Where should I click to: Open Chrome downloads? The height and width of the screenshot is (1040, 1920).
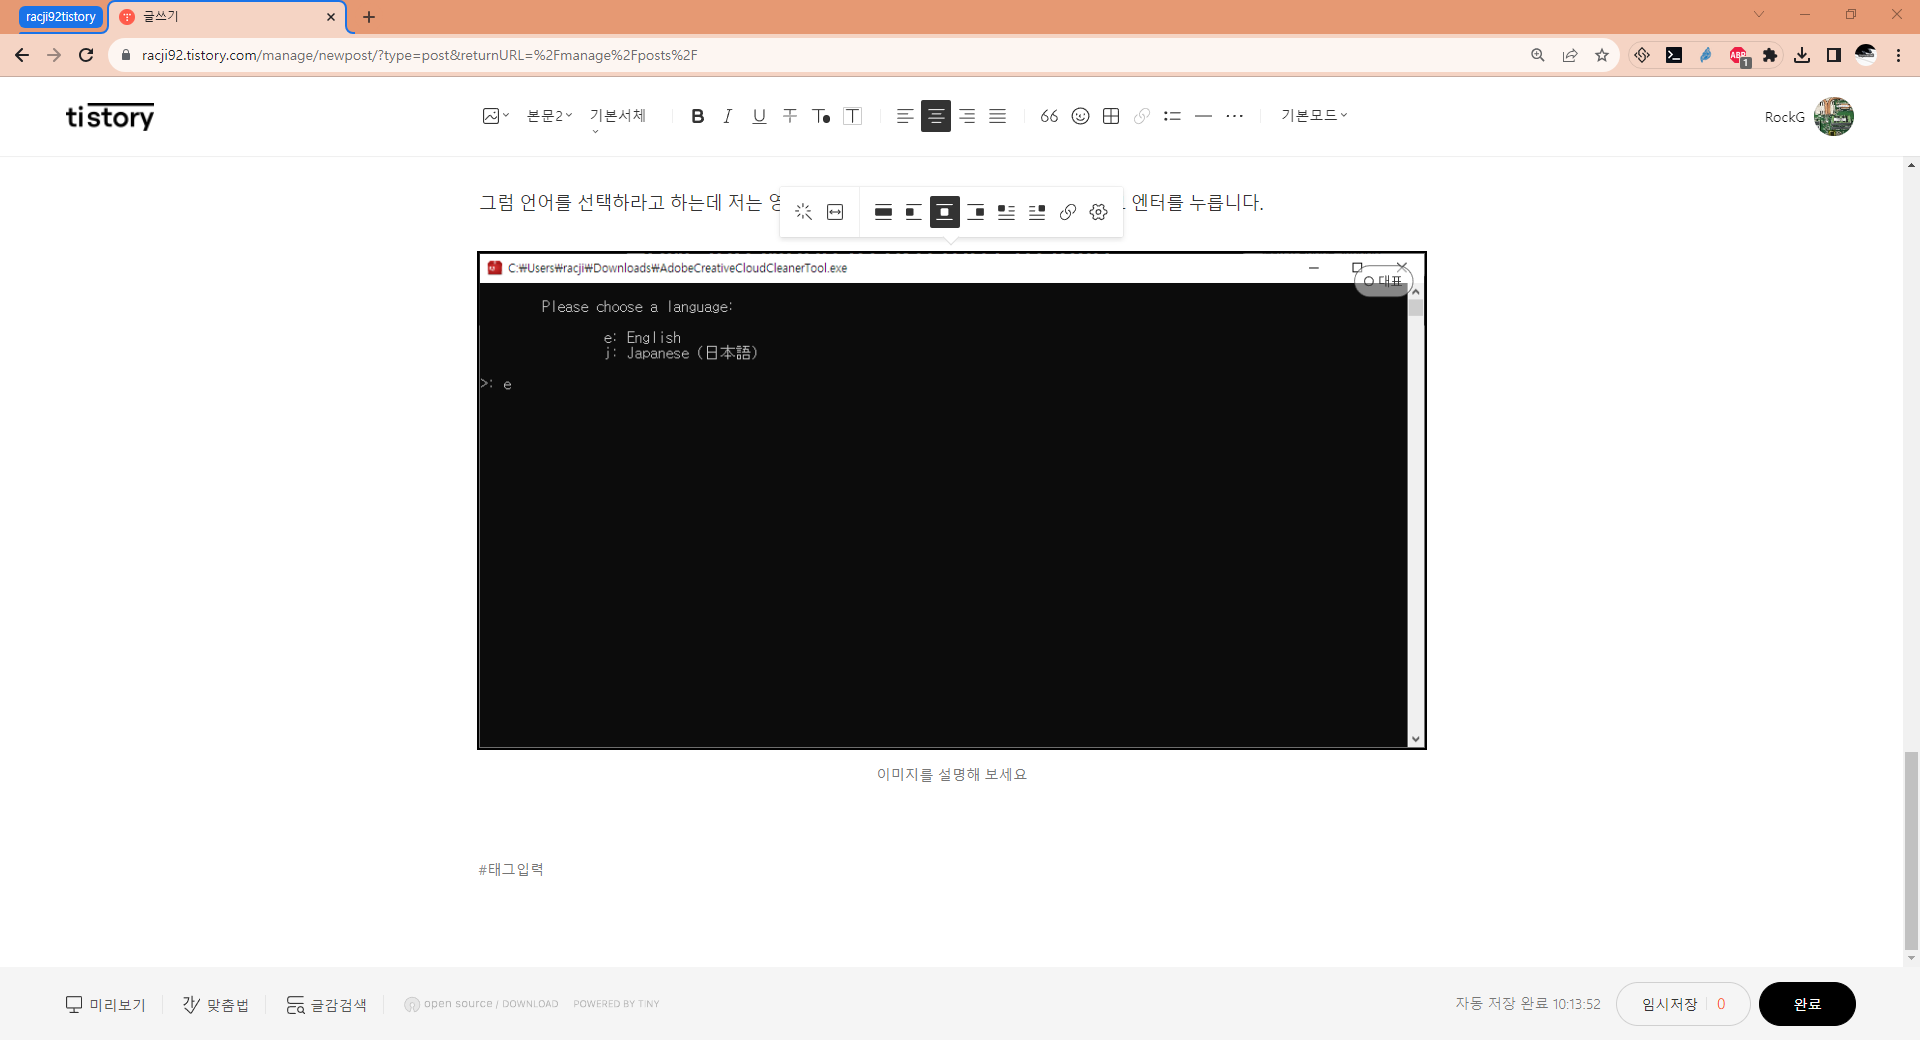(1802, 55)
